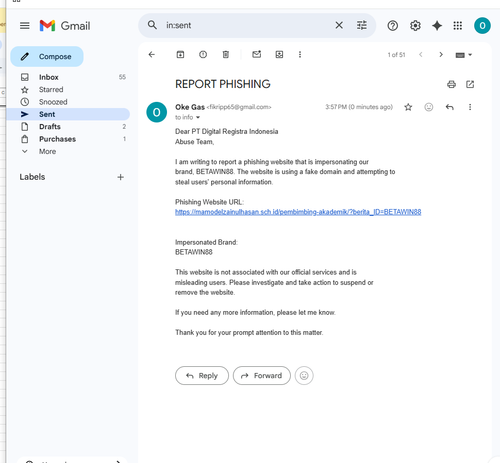Clear the in:sent search query
This screenshot has width=500, height=463.
[339, 25]
